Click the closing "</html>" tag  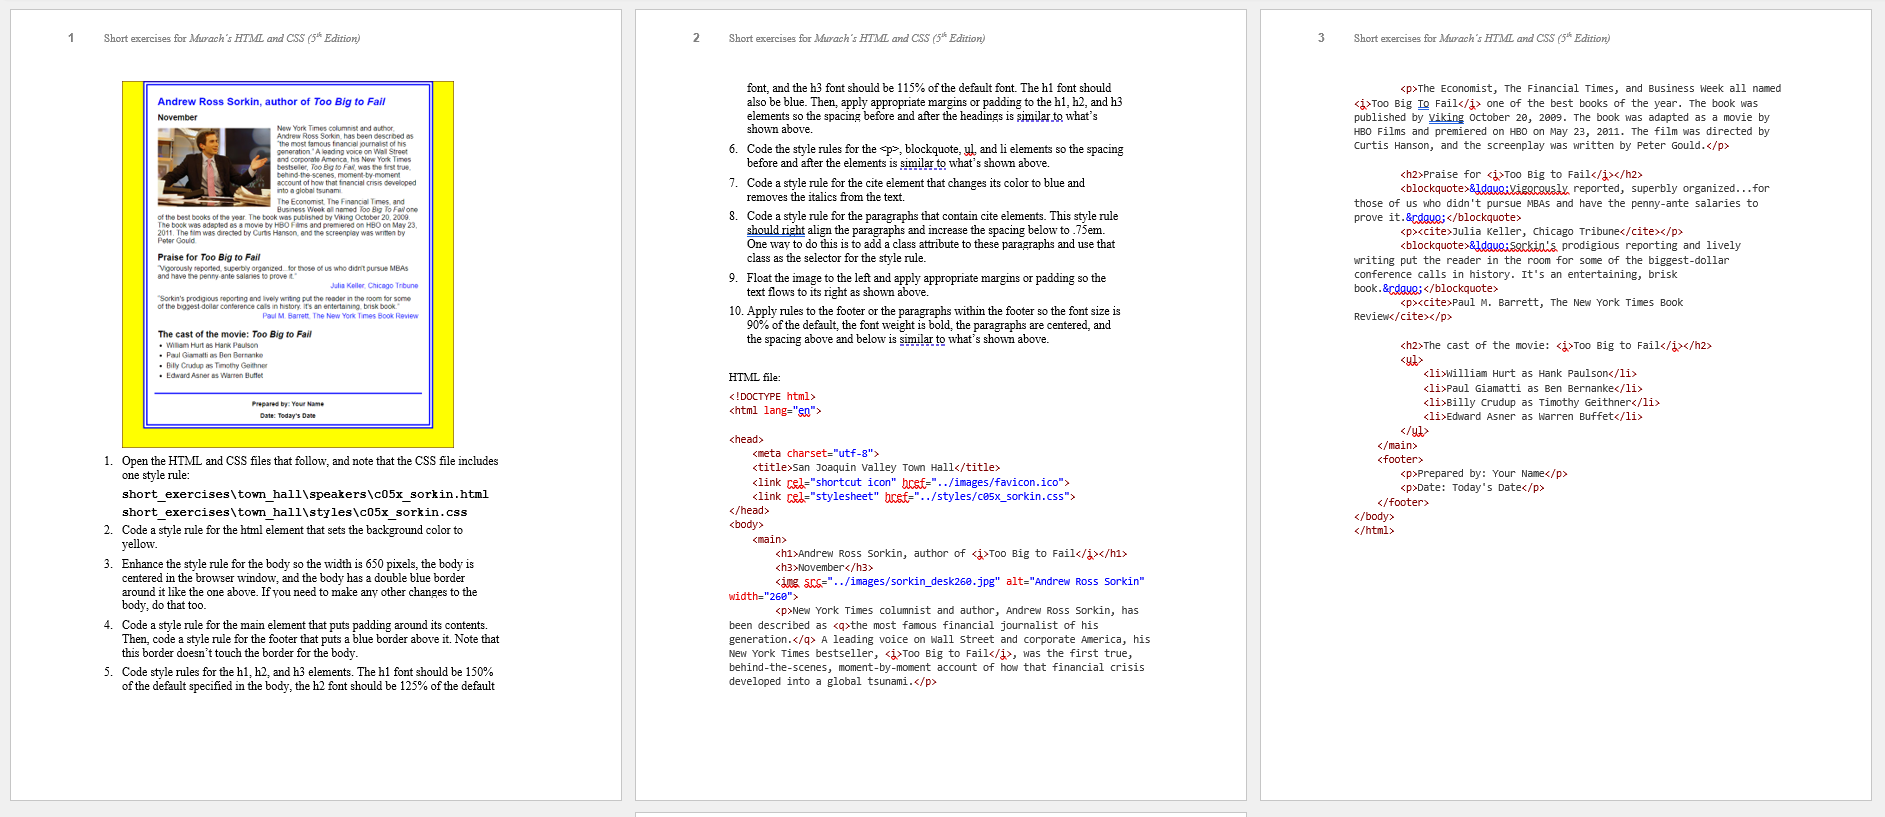point(1374,531)
